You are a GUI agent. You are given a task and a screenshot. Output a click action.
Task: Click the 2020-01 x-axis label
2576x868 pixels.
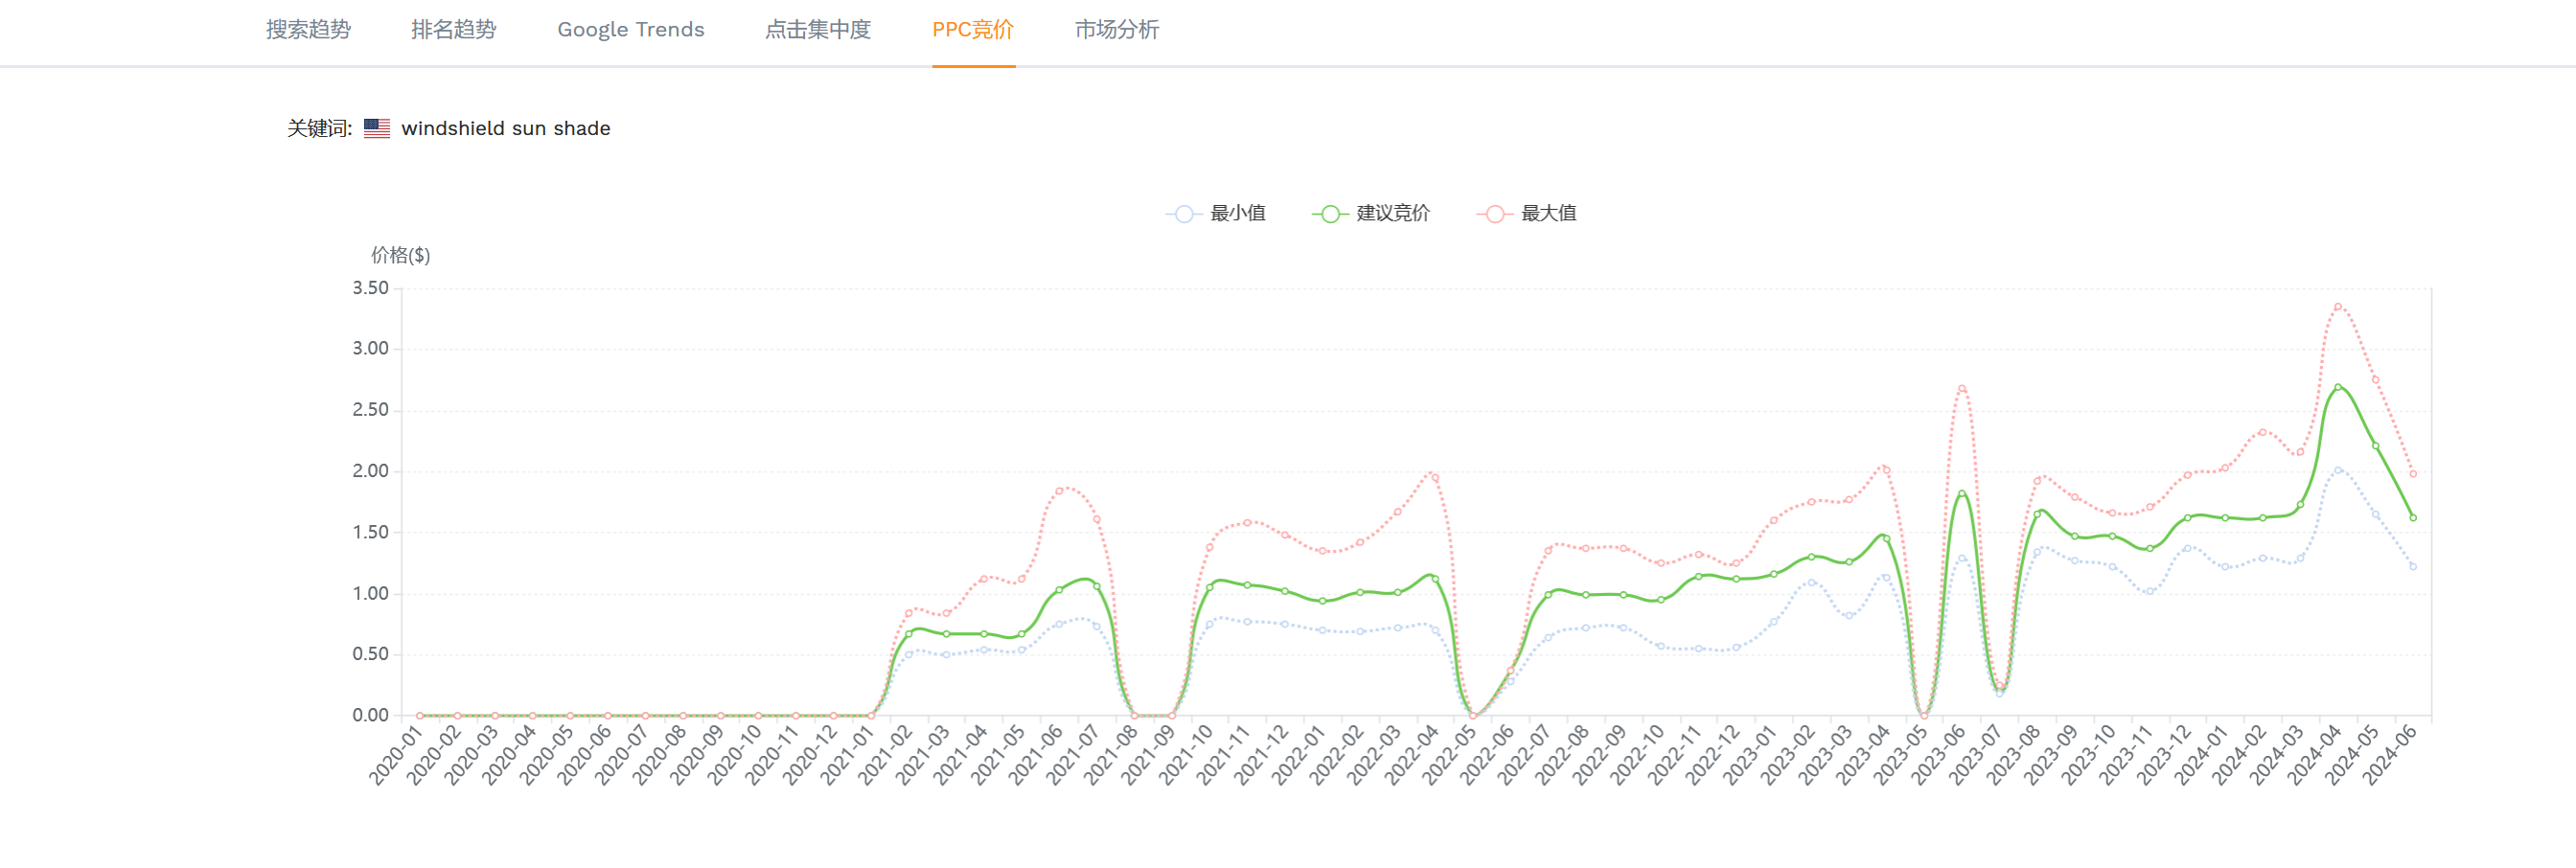(395, 756)
